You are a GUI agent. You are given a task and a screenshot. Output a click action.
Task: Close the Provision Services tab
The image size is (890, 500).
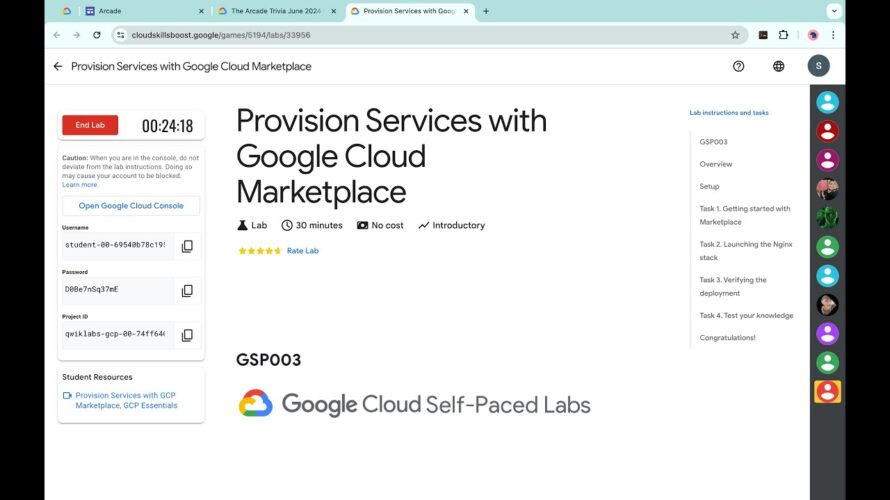point(466,11)
